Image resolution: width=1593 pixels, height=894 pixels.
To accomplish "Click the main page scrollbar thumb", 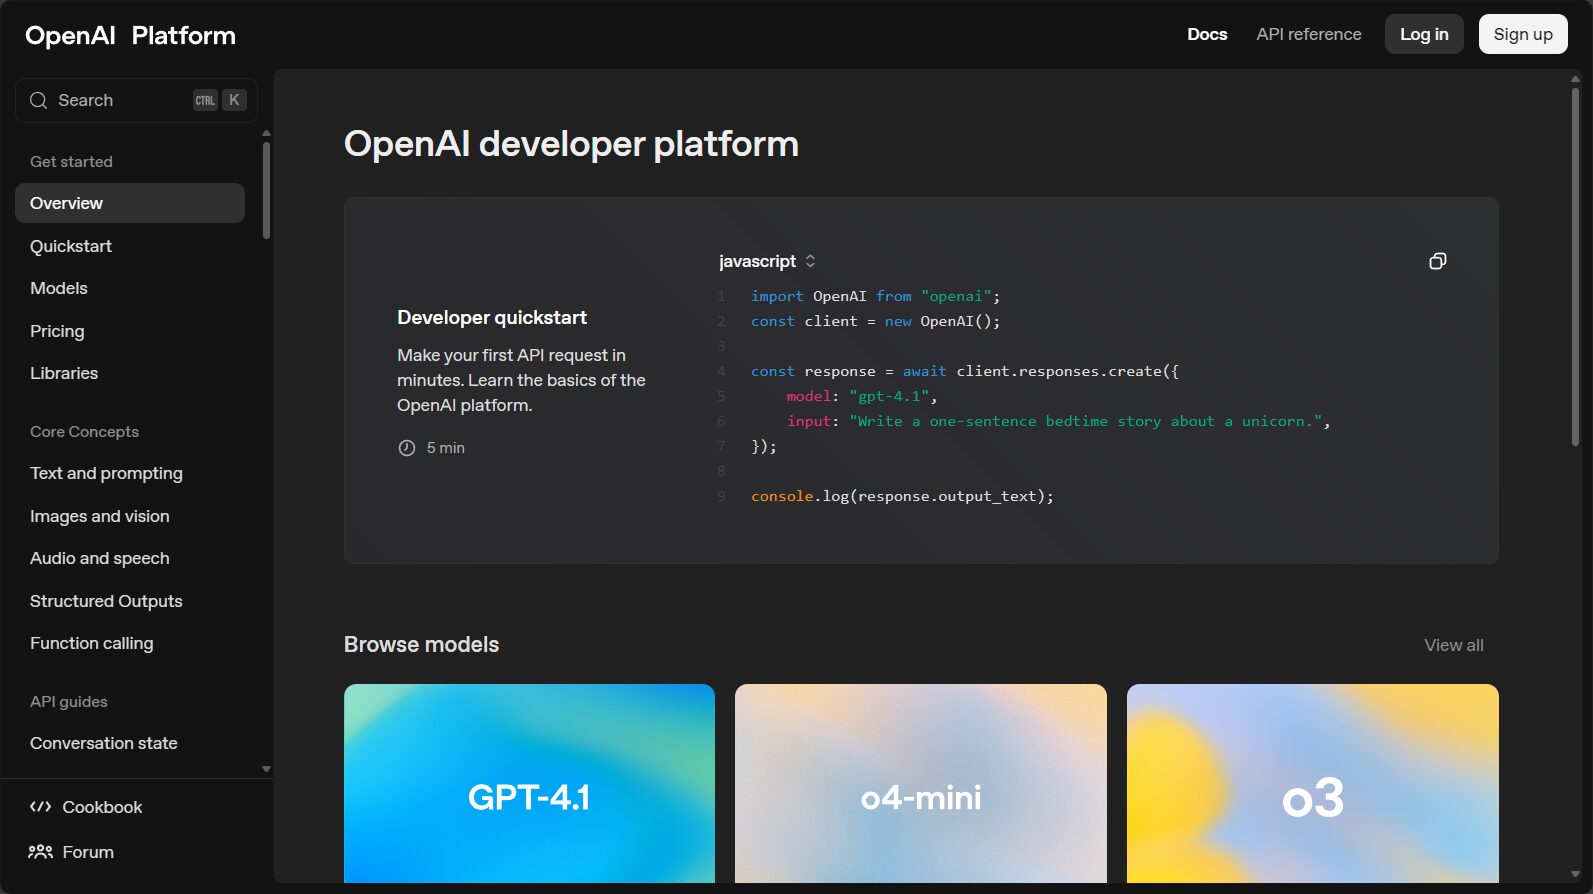I will tap(1575, 266).
